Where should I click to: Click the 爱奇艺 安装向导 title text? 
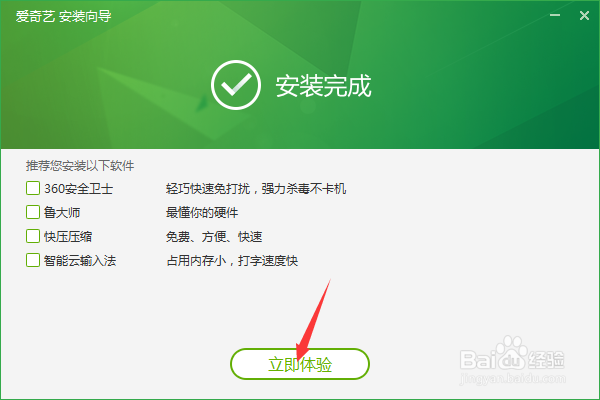(x=64, y=16)
